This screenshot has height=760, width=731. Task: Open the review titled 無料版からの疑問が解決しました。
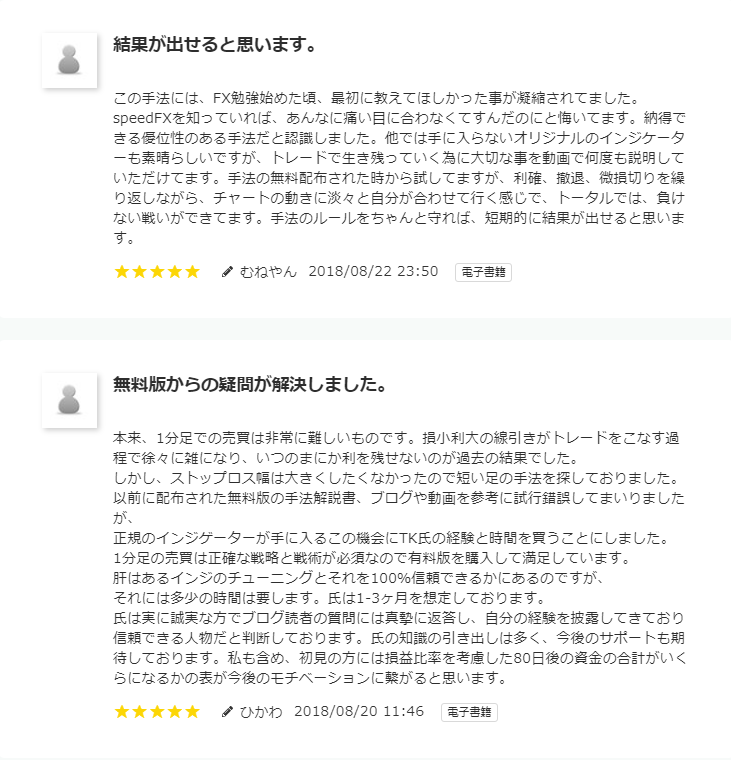tap(250, 385)
